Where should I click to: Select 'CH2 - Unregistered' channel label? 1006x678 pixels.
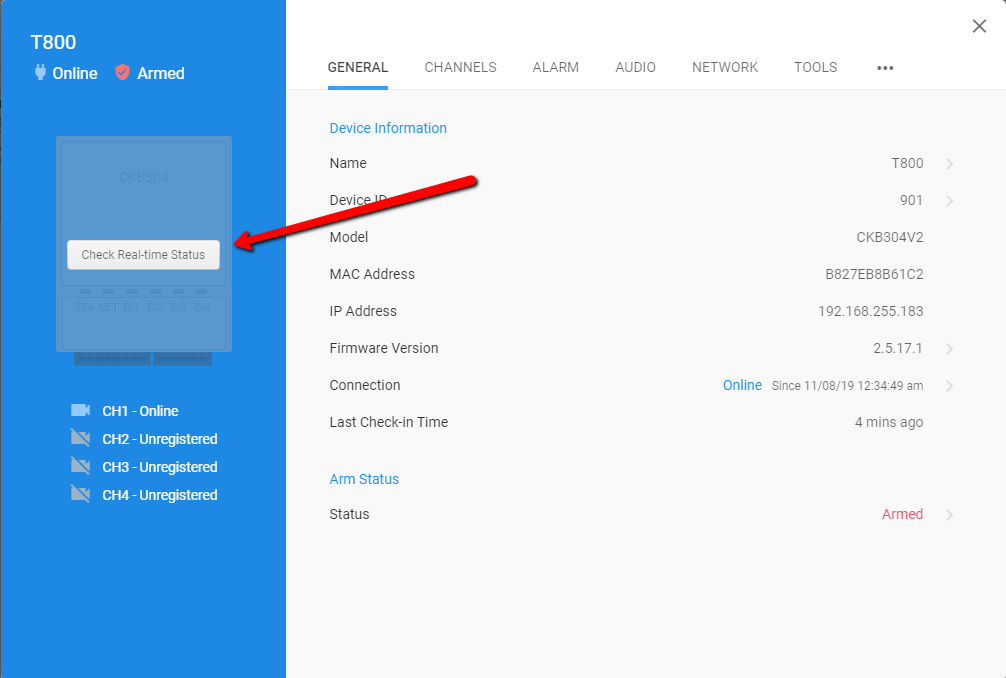click(x=160, y=439)
